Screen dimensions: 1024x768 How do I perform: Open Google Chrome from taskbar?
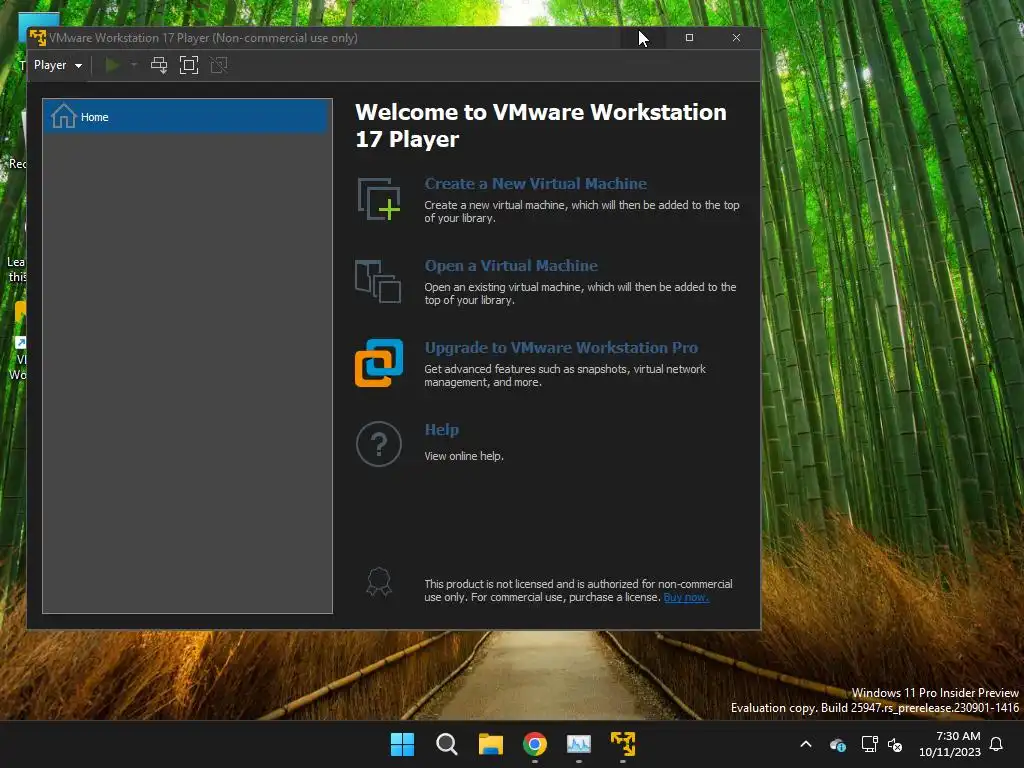coord(535,744)
